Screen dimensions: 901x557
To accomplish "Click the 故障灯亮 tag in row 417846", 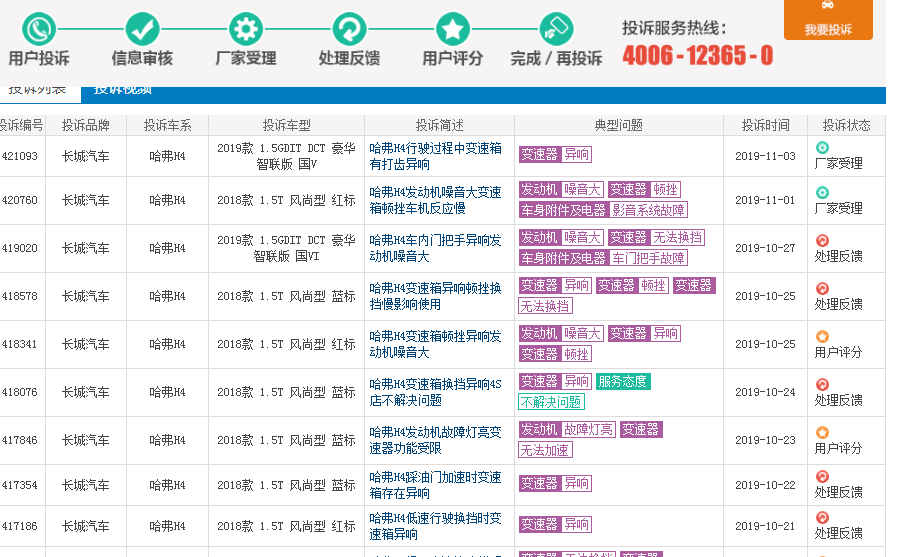I will click(x=588, y=429).
